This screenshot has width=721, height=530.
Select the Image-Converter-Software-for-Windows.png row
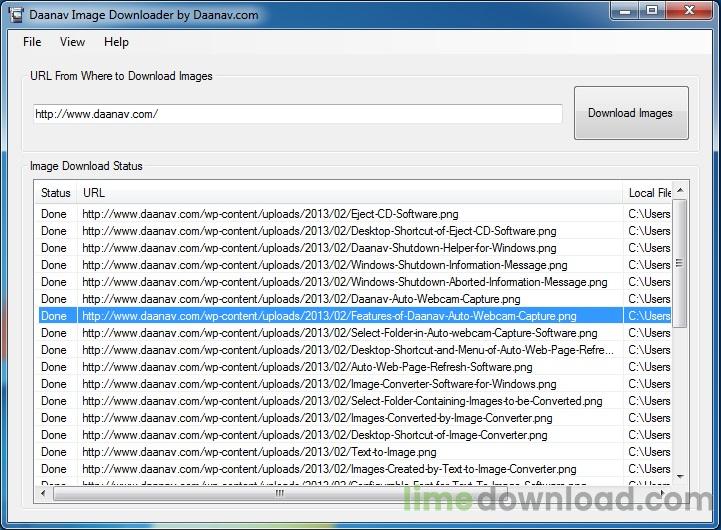pyautogui.click(x=354, y=384)
